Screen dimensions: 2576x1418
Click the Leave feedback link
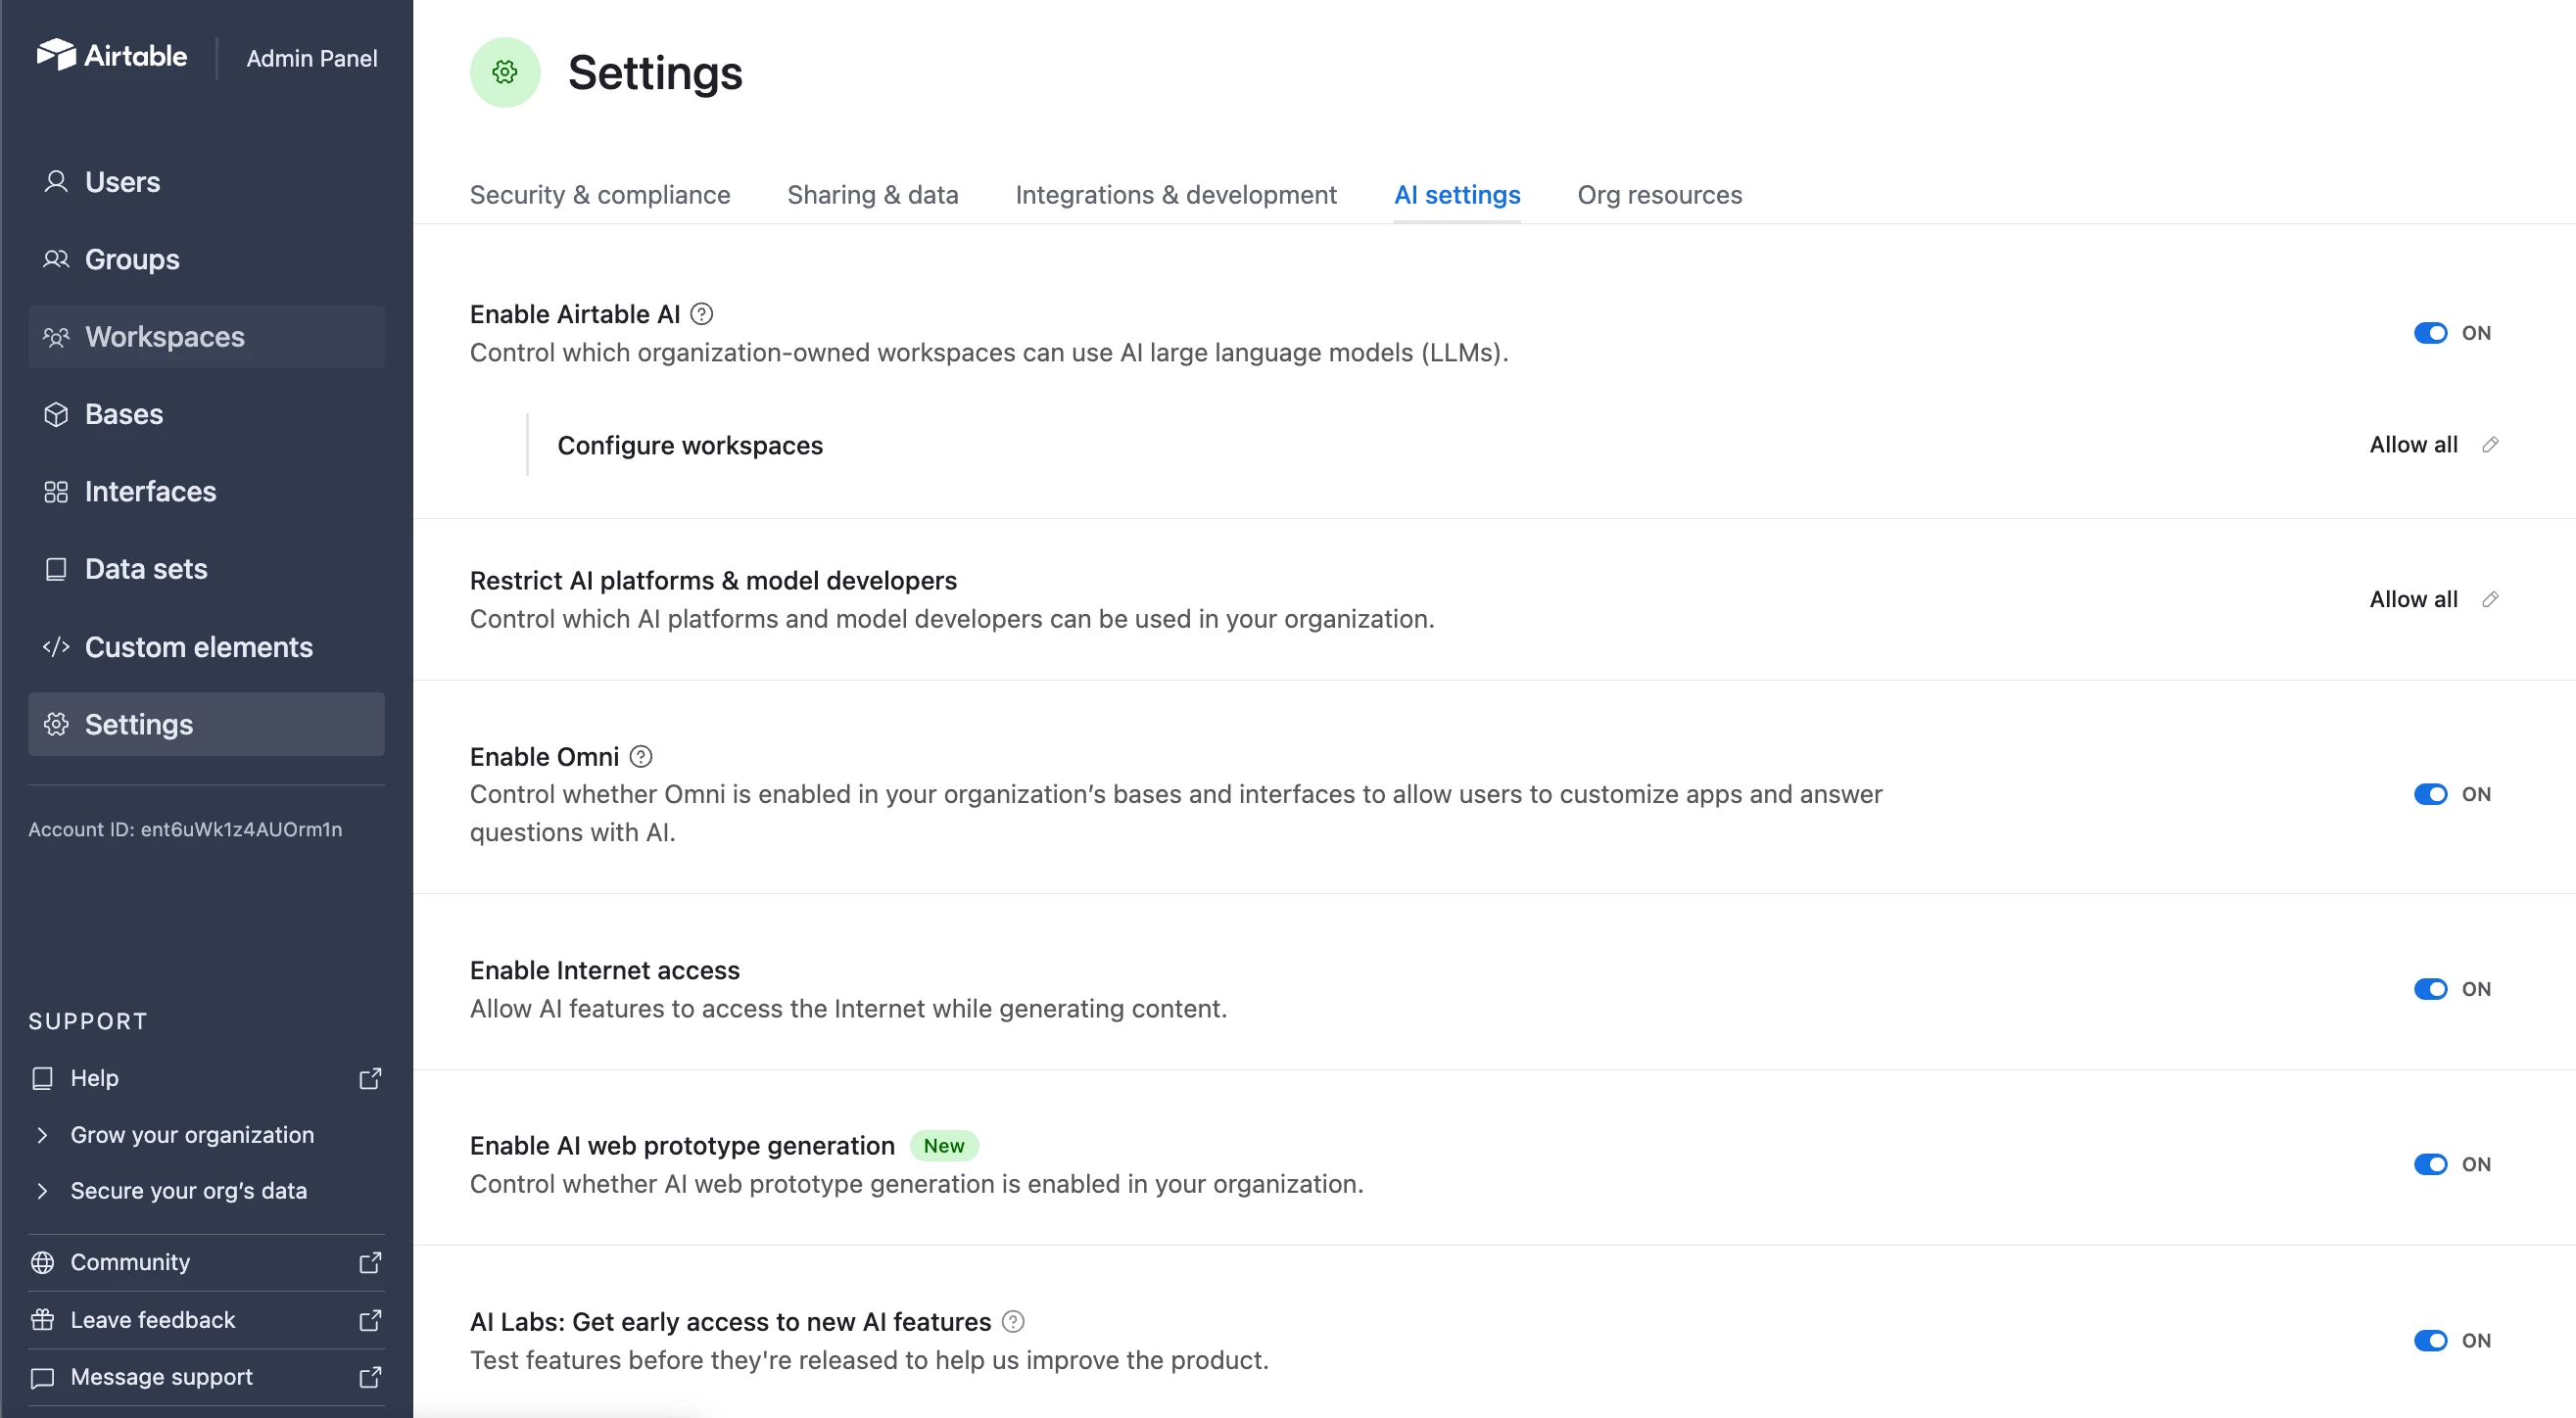pos(153,1320)
